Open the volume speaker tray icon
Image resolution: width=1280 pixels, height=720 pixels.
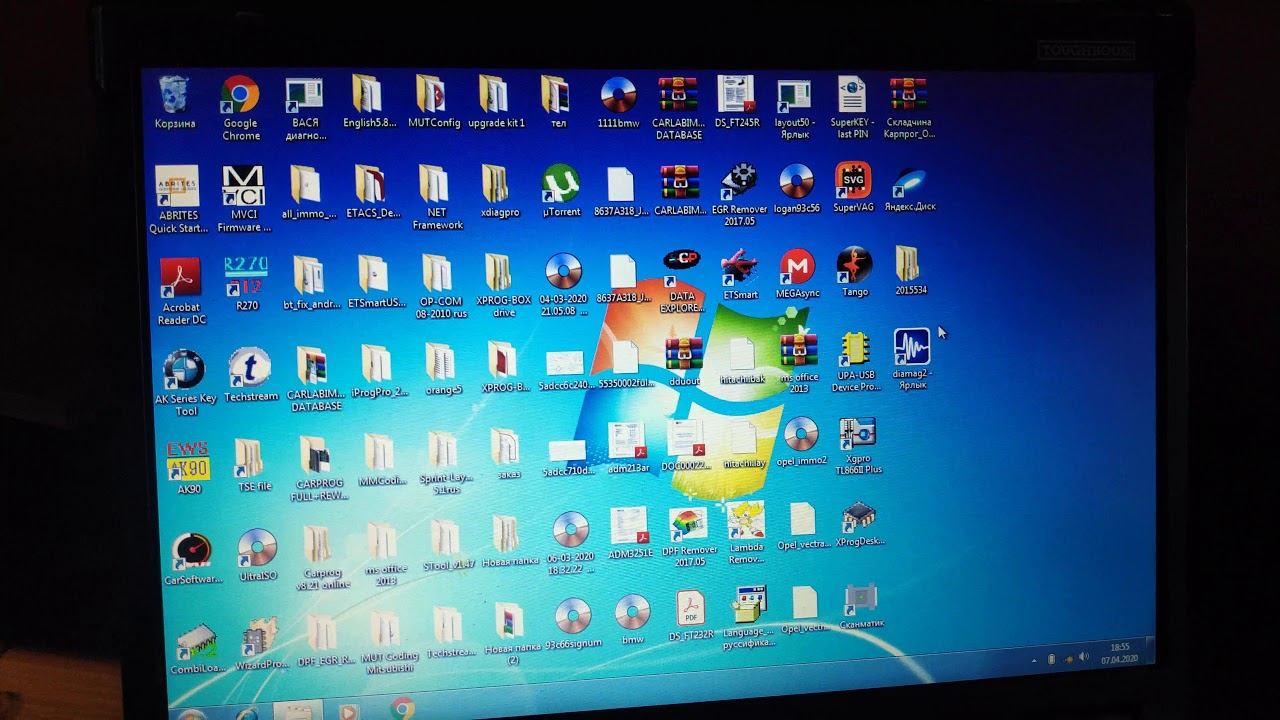click(x=1084, y=657)
